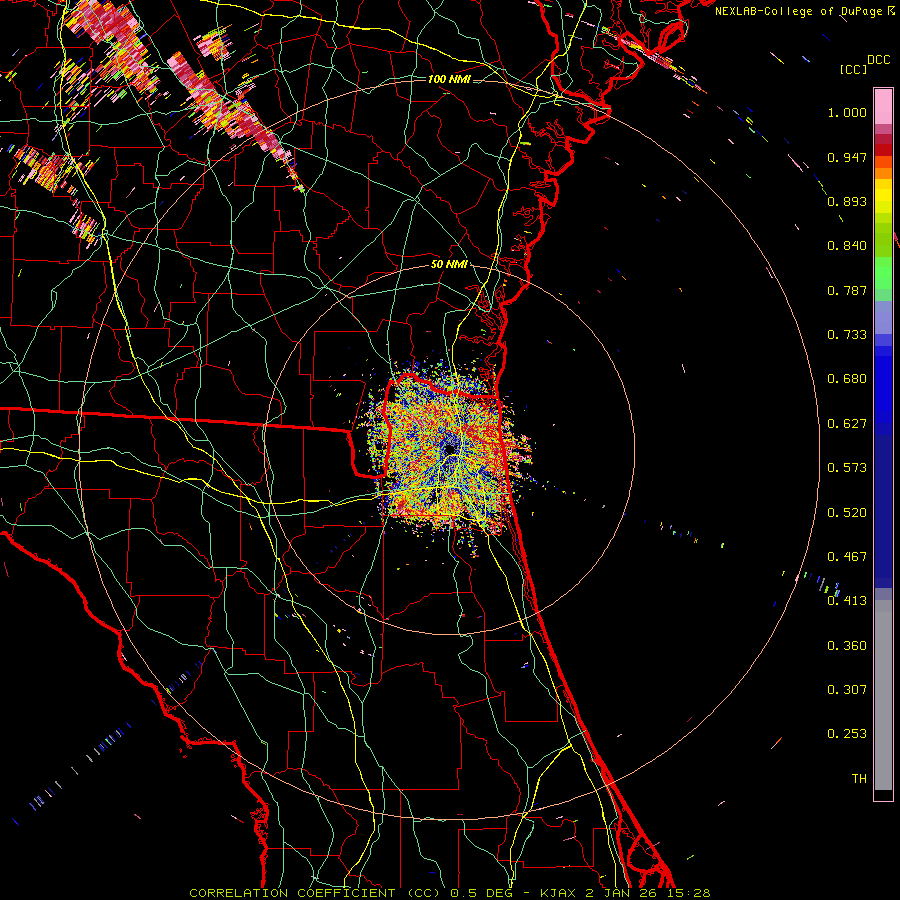
Task: Click the 0.360 scale value
Action: point(847,646)
